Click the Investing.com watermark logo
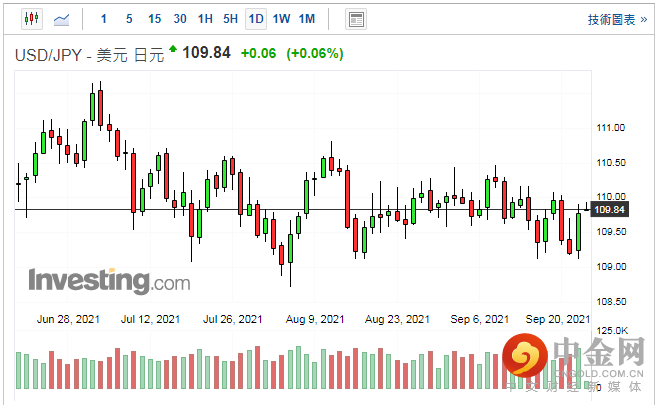Screen dimensions: 659x405 pos(108,281)
